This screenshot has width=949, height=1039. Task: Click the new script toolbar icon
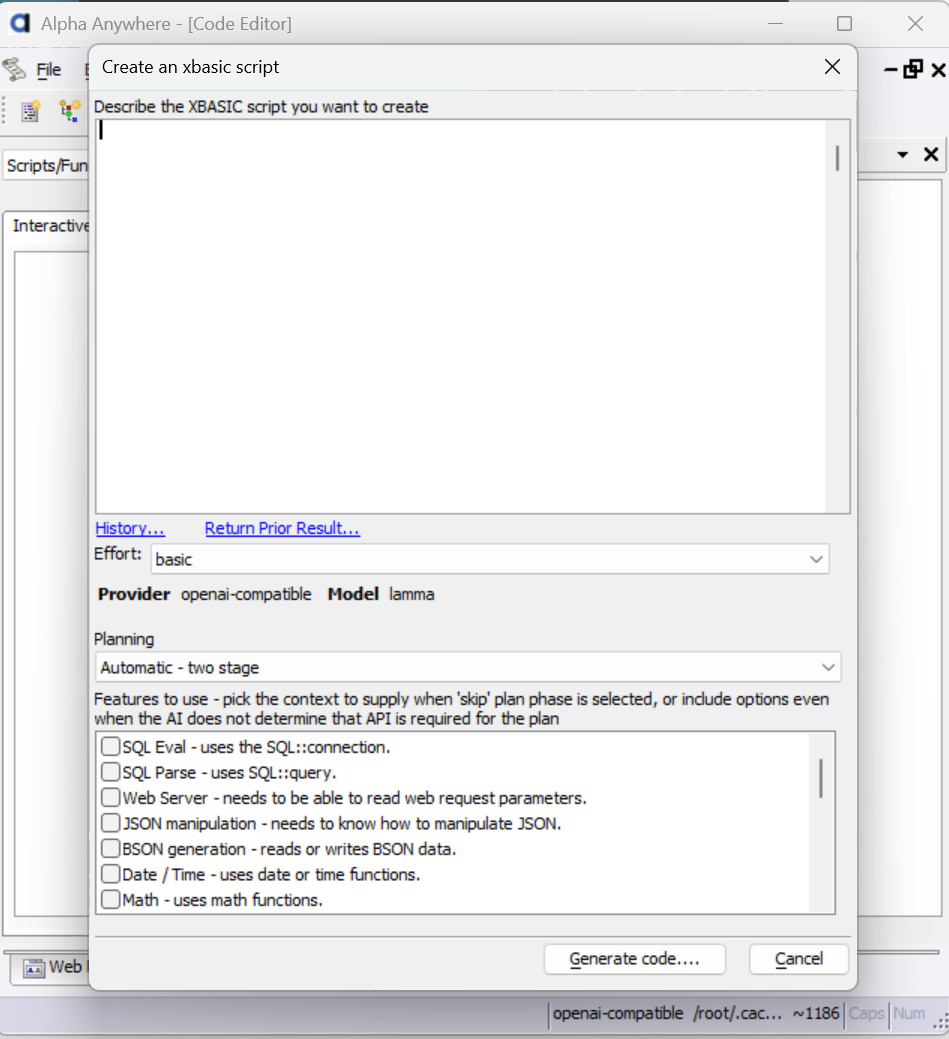(x=30, y=111)
